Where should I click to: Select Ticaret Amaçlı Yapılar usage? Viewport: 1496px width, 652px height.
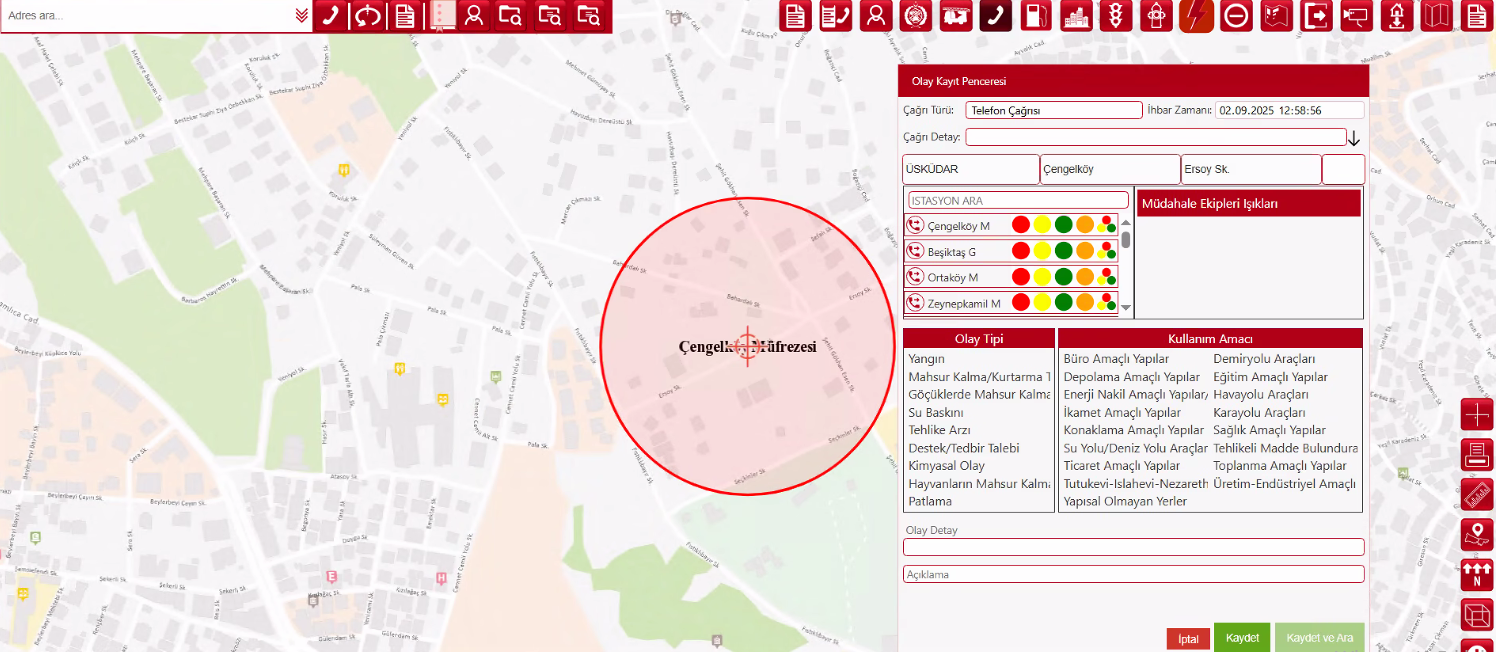(x=1122, y=466)
